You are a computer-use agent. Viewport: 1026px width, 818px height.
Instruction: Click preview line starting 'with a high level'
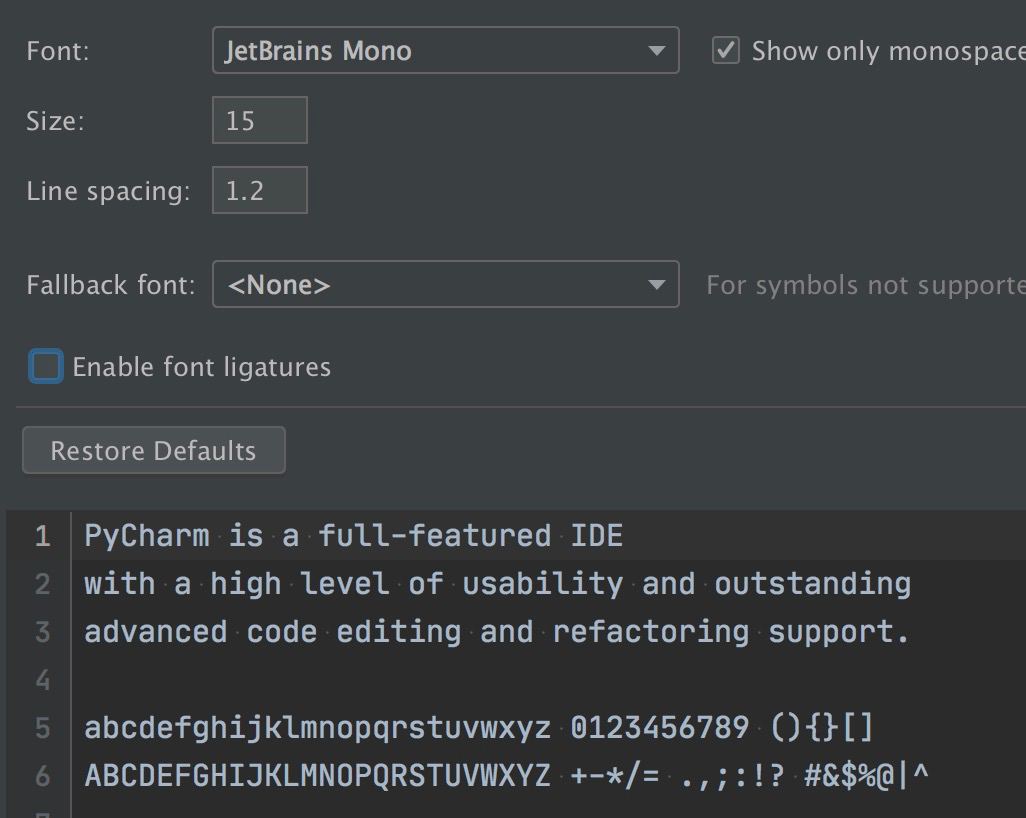click(x=497, y=584)
